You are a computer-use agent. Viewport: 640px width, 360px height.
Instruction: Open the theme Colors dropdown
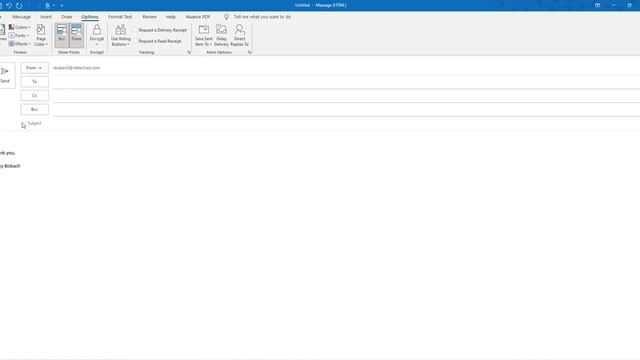(x=20, y=27)
